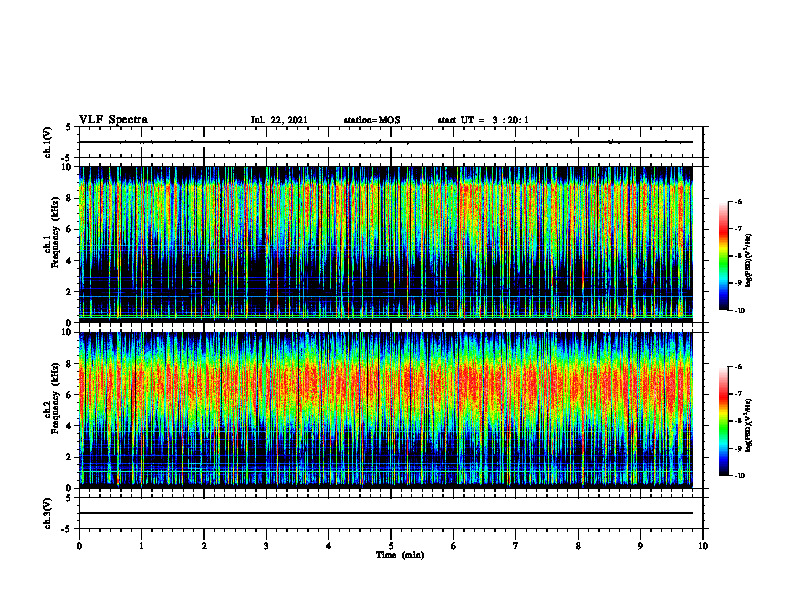Image resolution: width=792 pixels, height=612 pixels.
Task: Click the "Time (min)" axis label
Action: click(400, 555)
